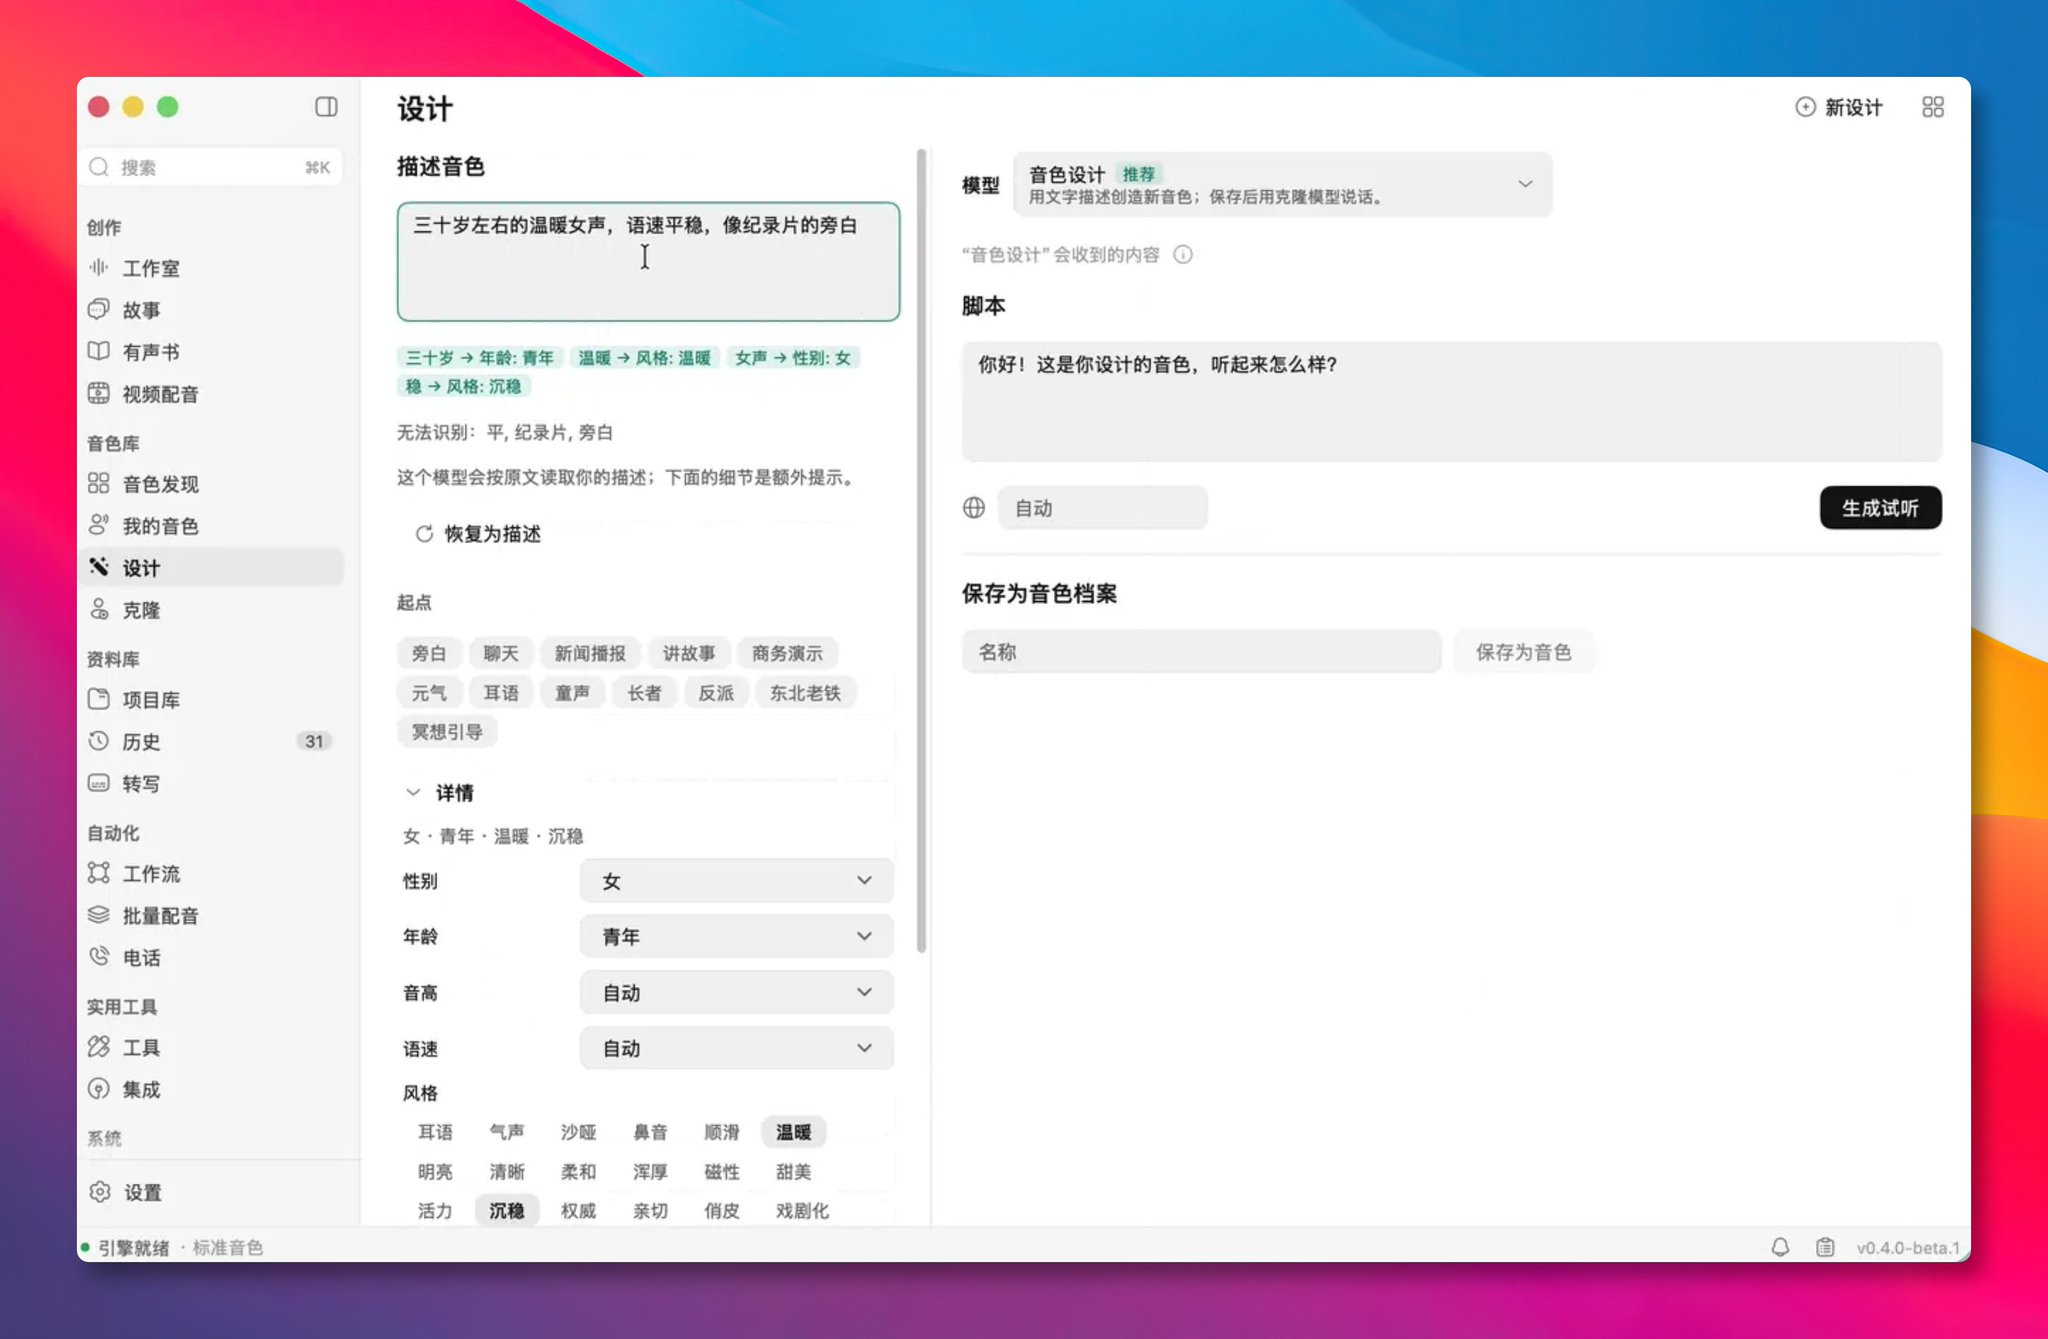
Task: Open 故事 in the sidebar
Action: point(141,310)
